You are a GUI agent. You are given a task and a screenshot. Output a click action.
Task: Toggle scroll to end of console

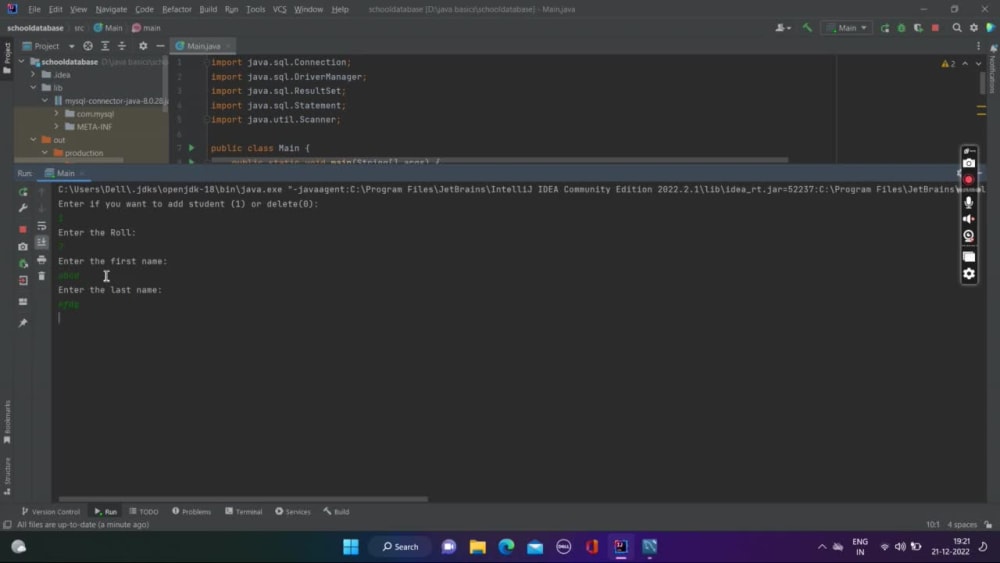click(41, 242)
